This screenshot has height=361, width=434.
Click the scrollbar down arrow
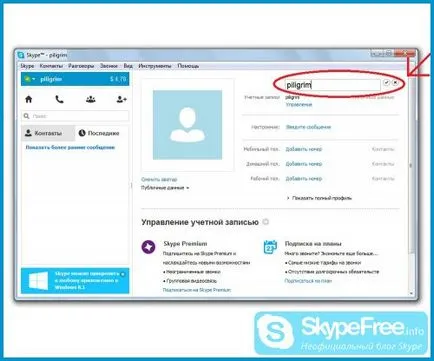[x=411, y=293]
